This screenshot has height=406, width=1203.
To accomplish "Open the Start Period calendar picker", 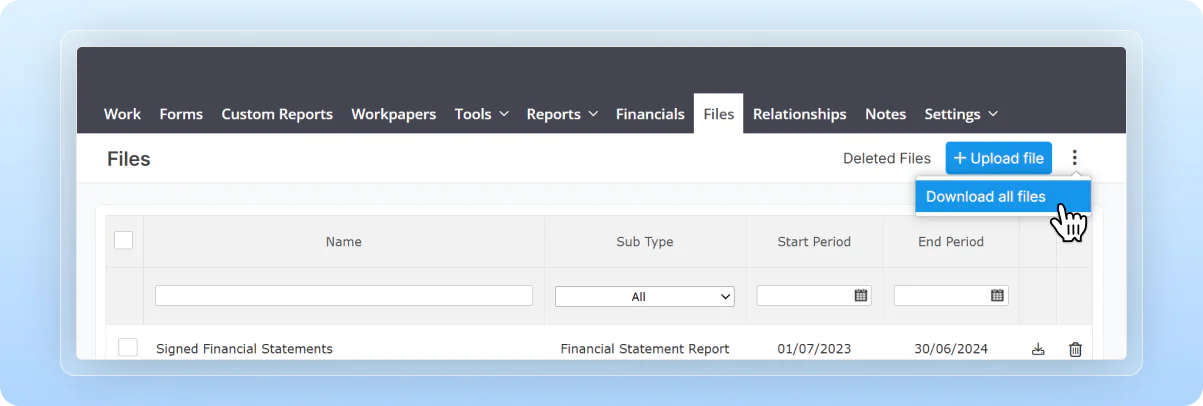I will pos(861,296).
